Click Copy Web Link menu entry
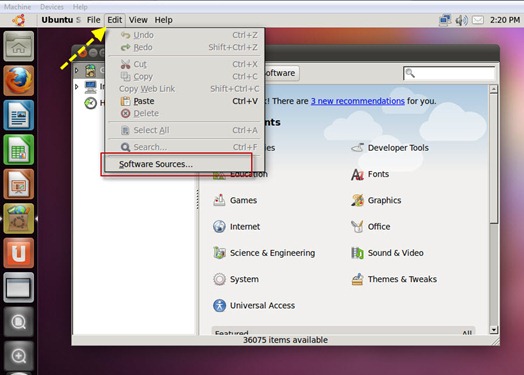Viewport: 524px width, 375px height. (185, 89)
